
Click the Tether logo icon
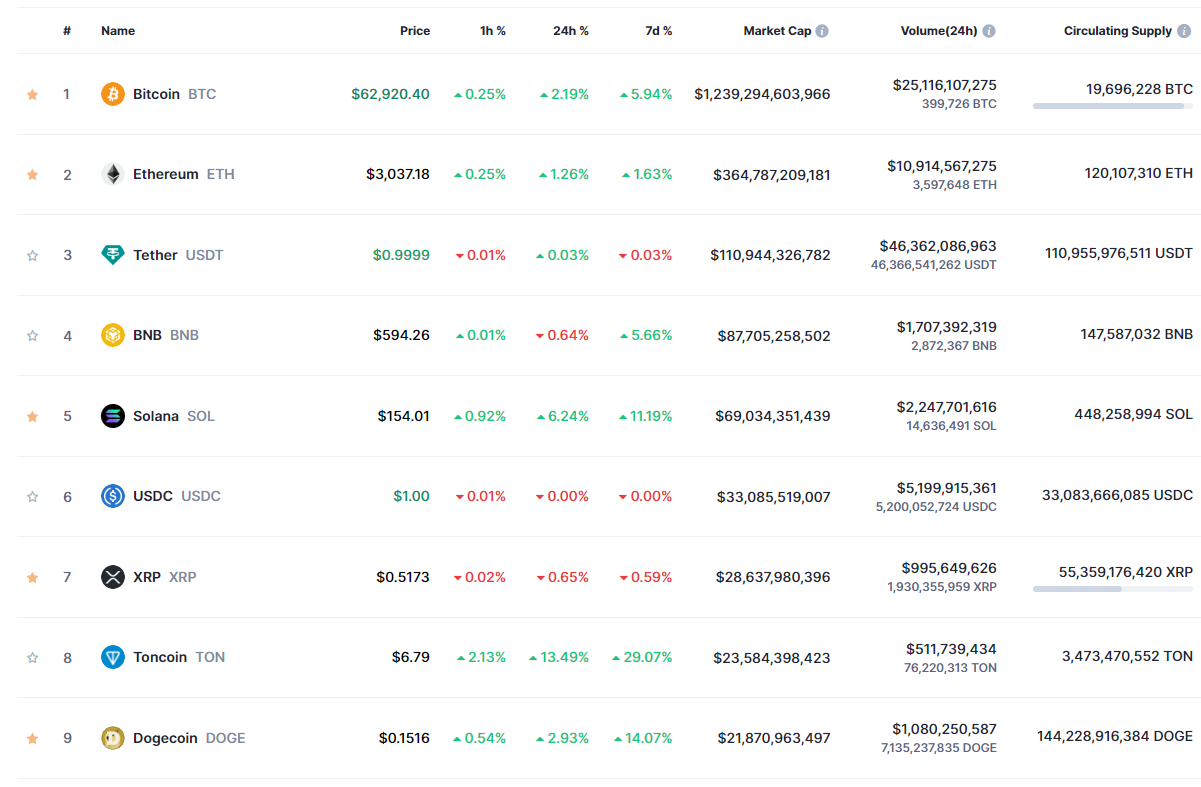[x=113, y=255]
